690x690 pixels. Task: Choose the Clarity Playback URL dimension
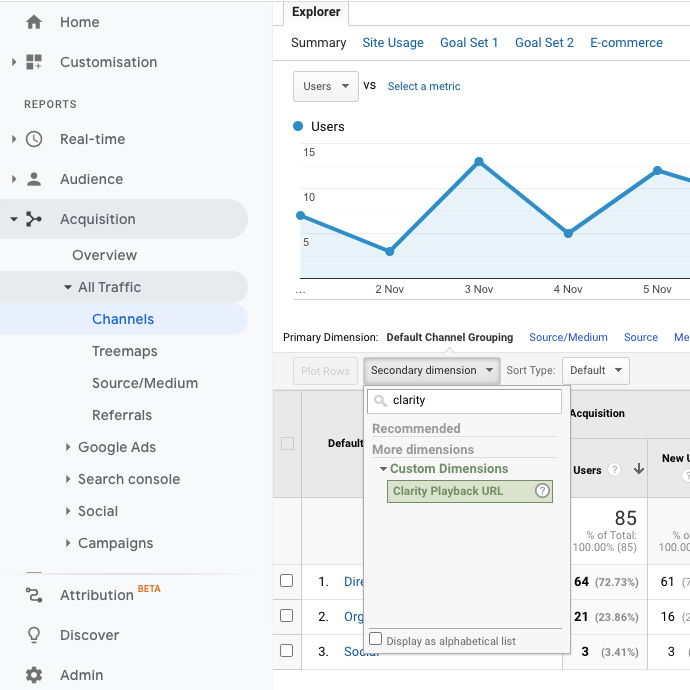(470, 491)
